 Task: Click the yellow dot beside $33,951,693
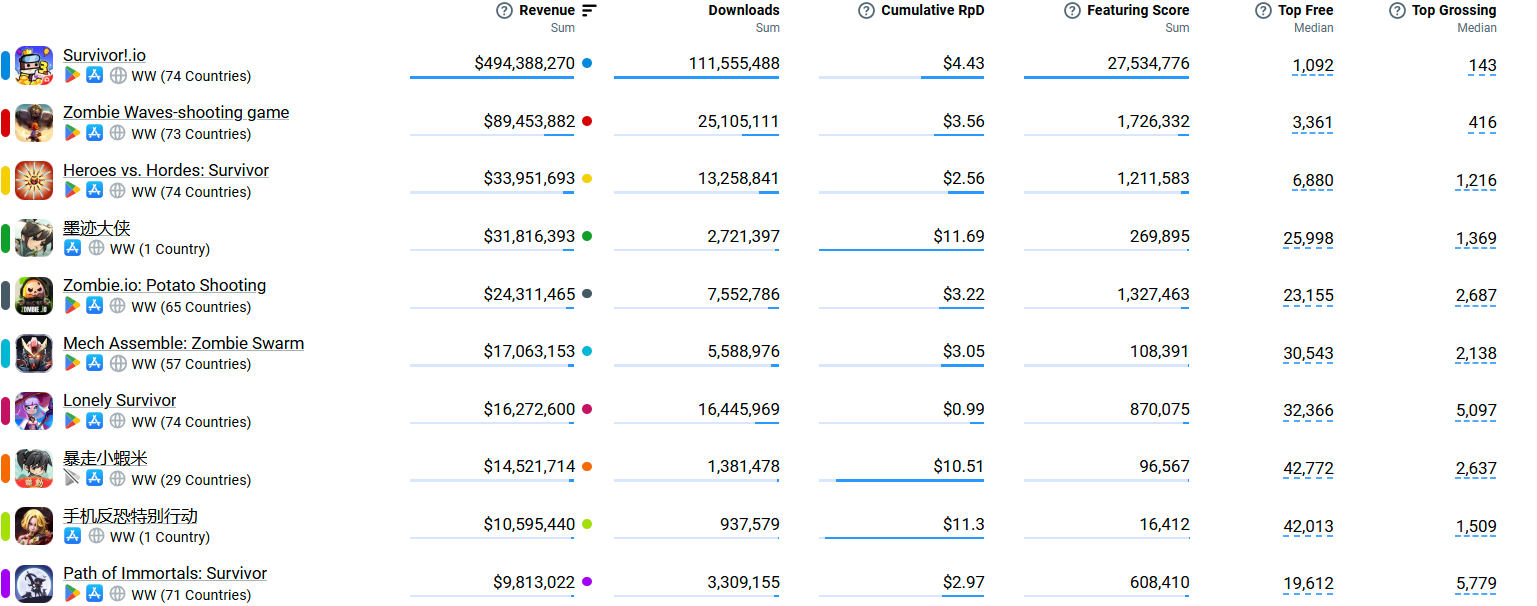587,179
